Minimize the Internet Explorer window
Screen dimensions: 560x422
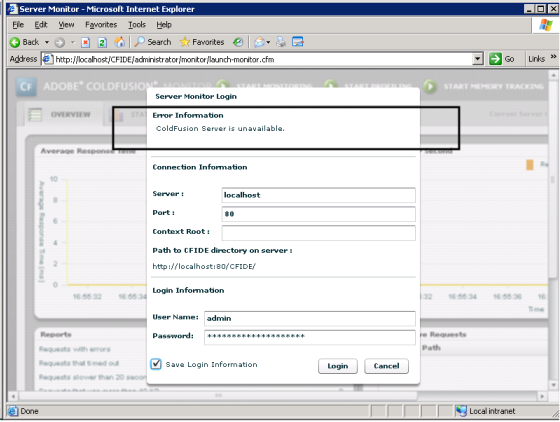tap(529, 9)
